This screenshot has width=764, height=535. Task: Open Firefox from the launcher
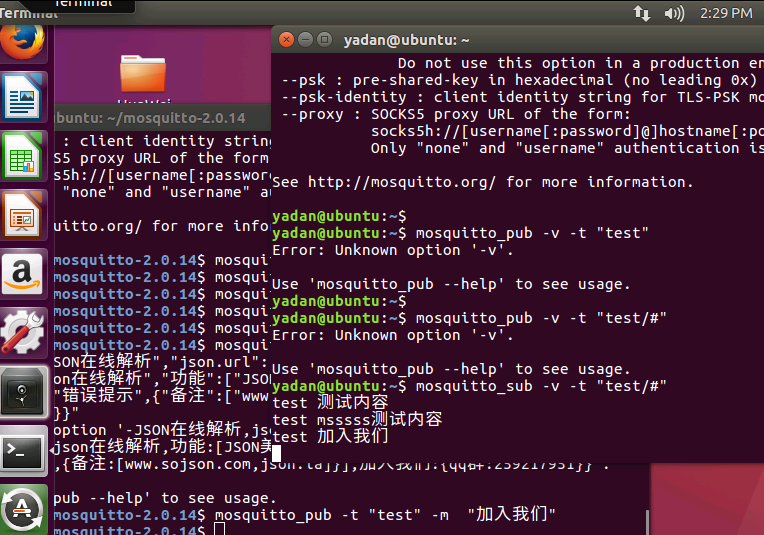click(22, 42)
